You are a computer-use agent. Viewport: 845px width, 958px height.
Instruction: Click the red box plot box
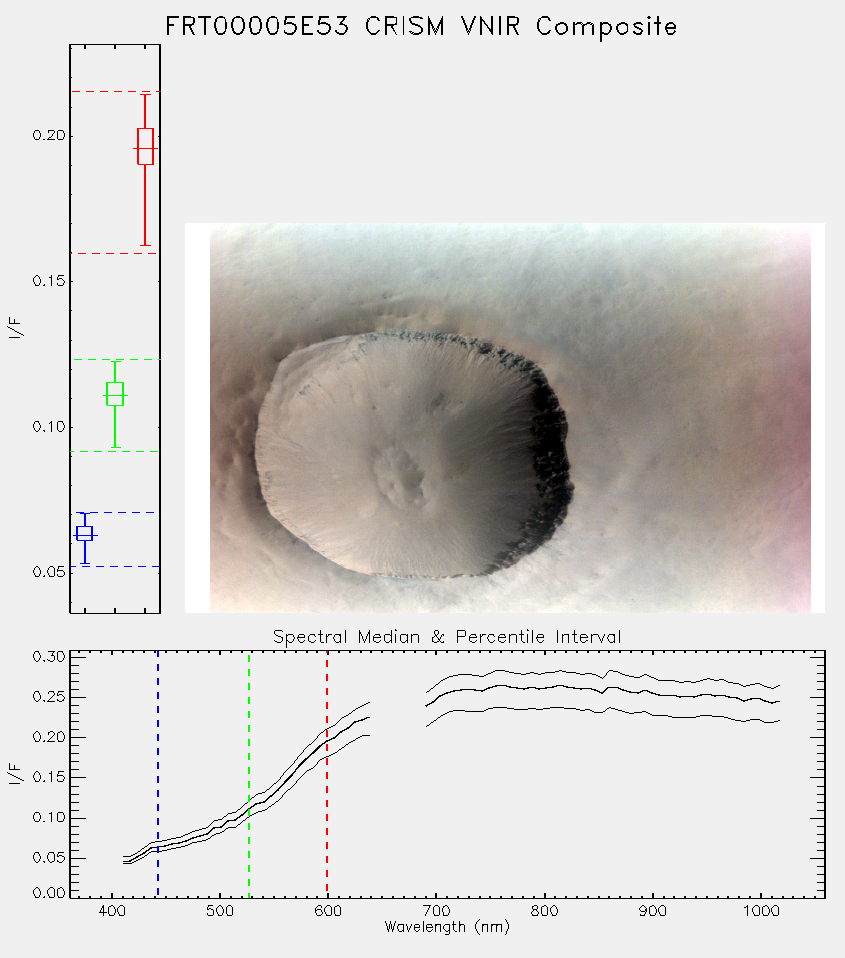(145, 146)
